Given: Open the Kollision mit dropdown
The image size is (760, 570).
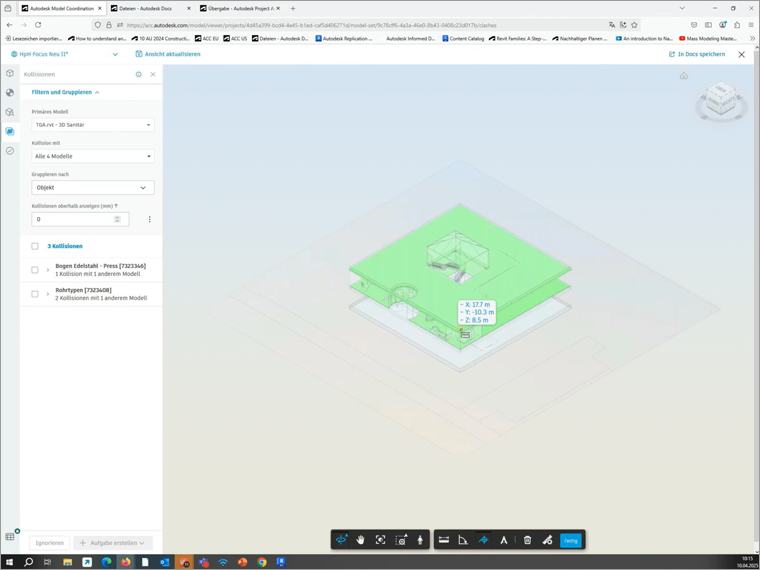Looking at the screenshot, I should (x=93, y=156).
